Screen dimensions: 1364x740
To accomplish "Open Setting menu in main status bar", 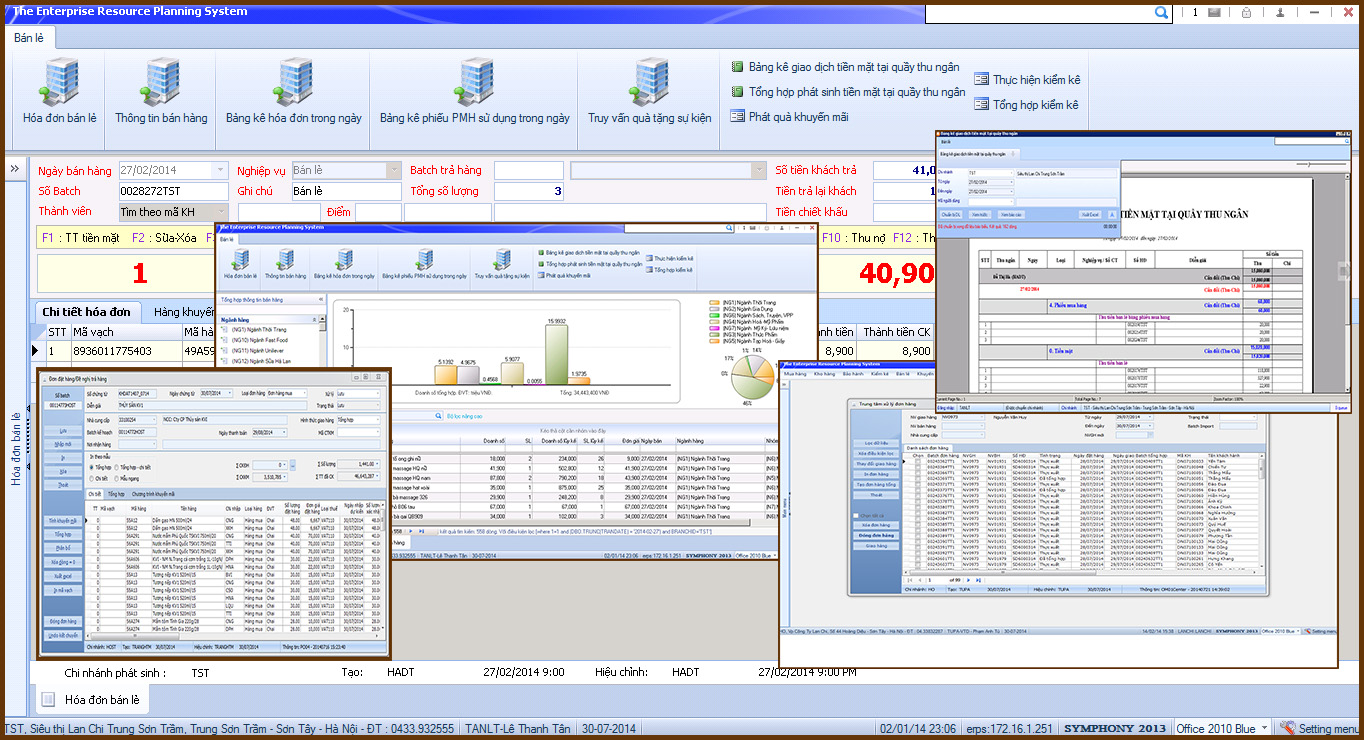I will [x=1320, y=729].
